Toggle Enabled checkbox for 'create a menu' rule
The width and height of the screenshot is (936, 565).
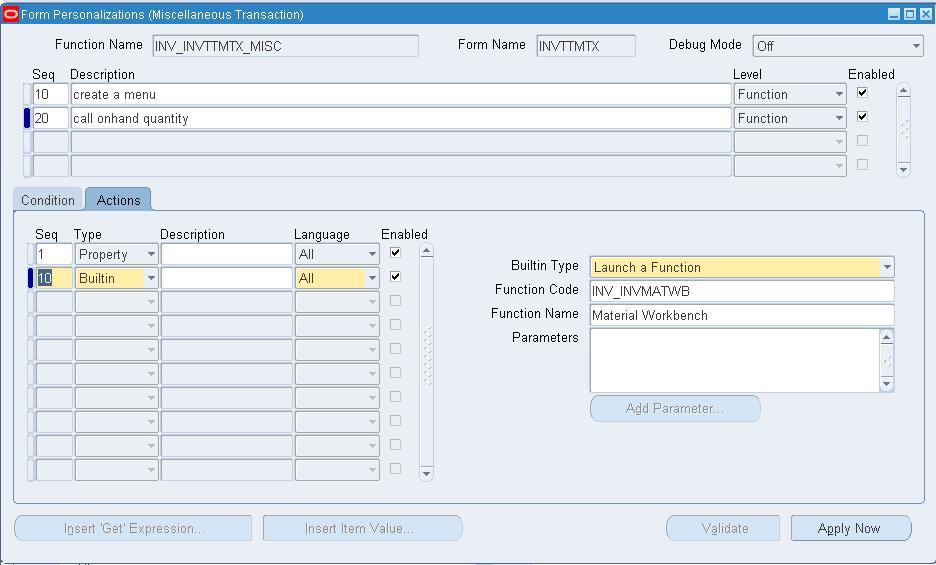862,93
